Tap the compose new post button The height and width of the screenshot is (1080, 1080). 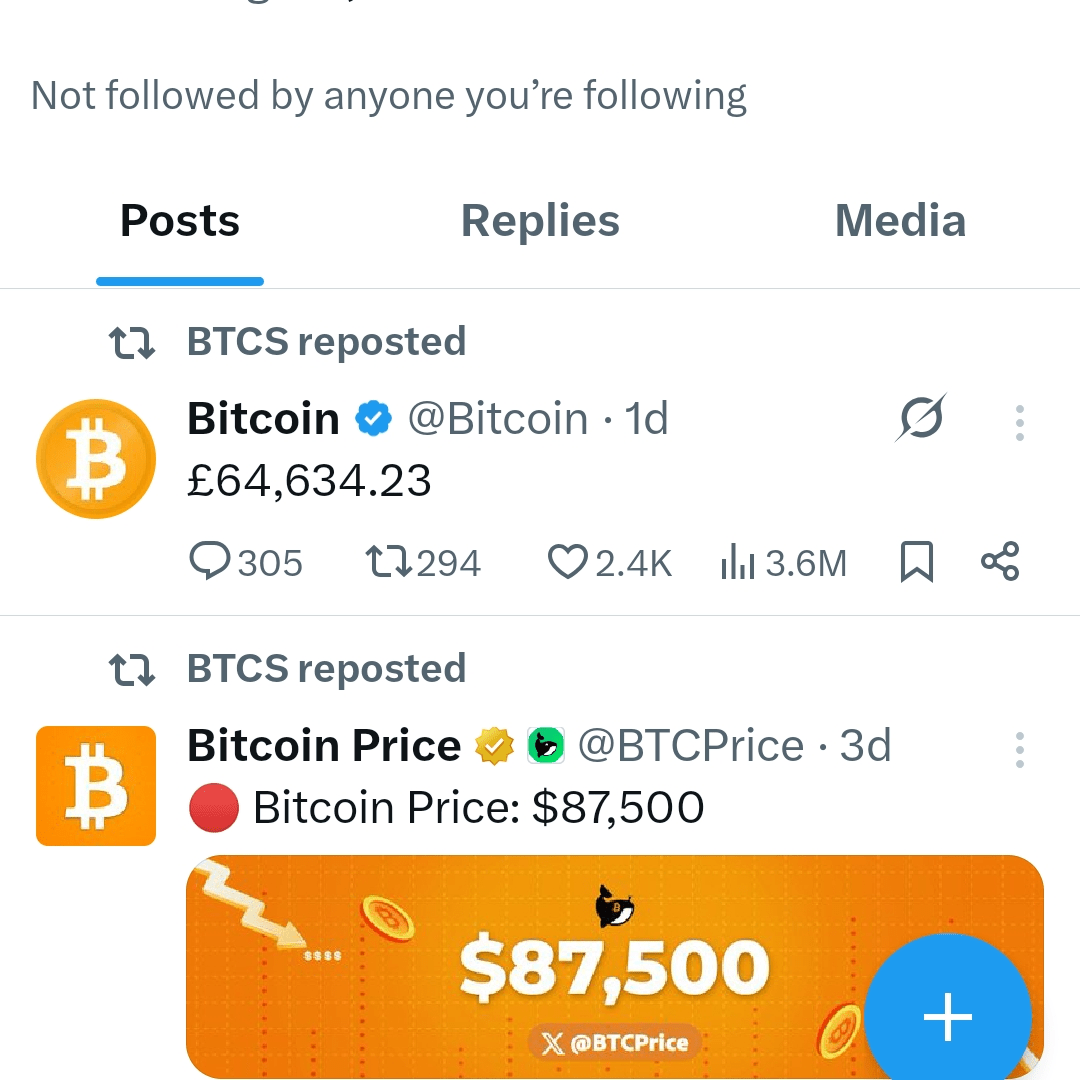[947, 1017]
